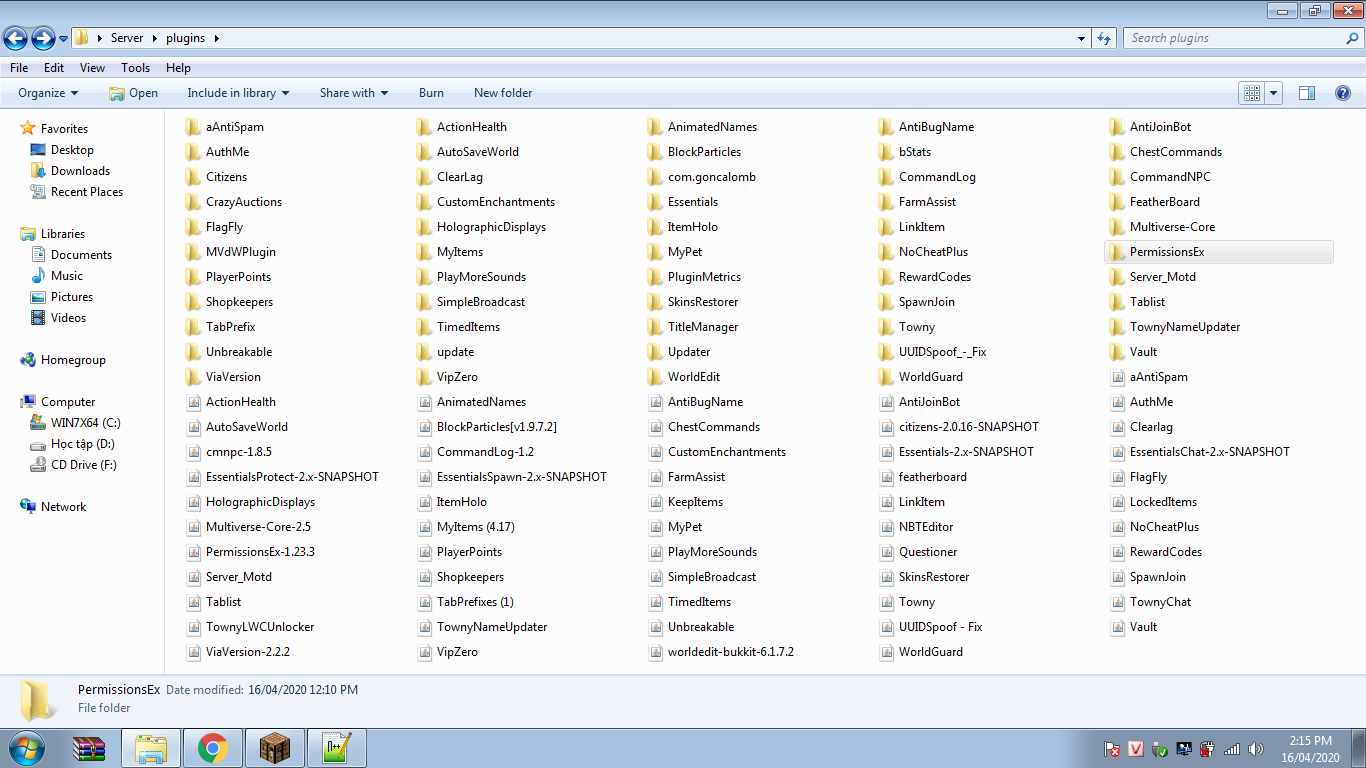Open the address bar history dropdown
The height and width of the screenshot is (768, 1366).
click(1082, 38)
